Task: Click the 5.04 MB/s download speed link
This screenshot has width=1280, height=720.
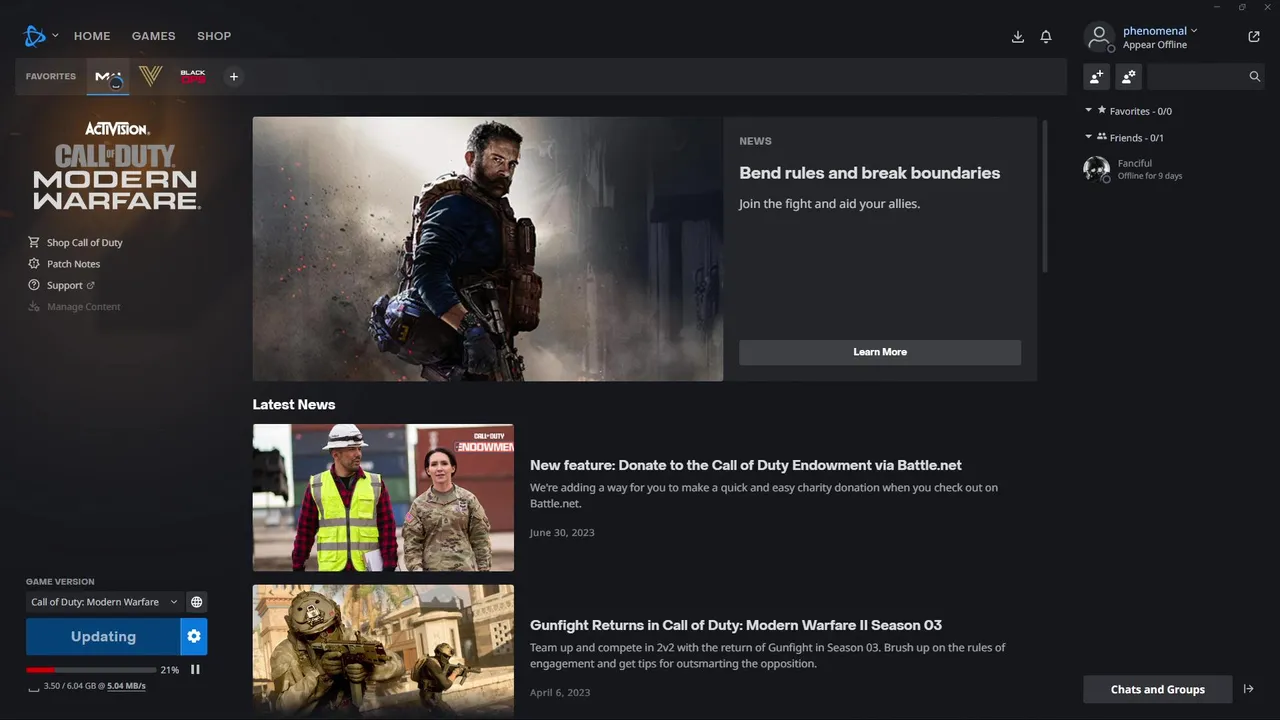Action: point(126,686)
